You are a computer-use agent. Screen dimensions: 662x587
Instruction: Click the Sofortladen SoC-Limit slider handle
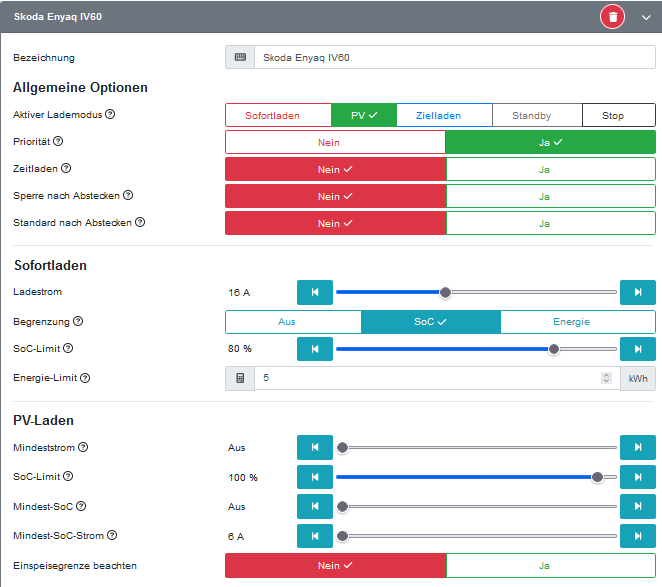pos(554,349)
